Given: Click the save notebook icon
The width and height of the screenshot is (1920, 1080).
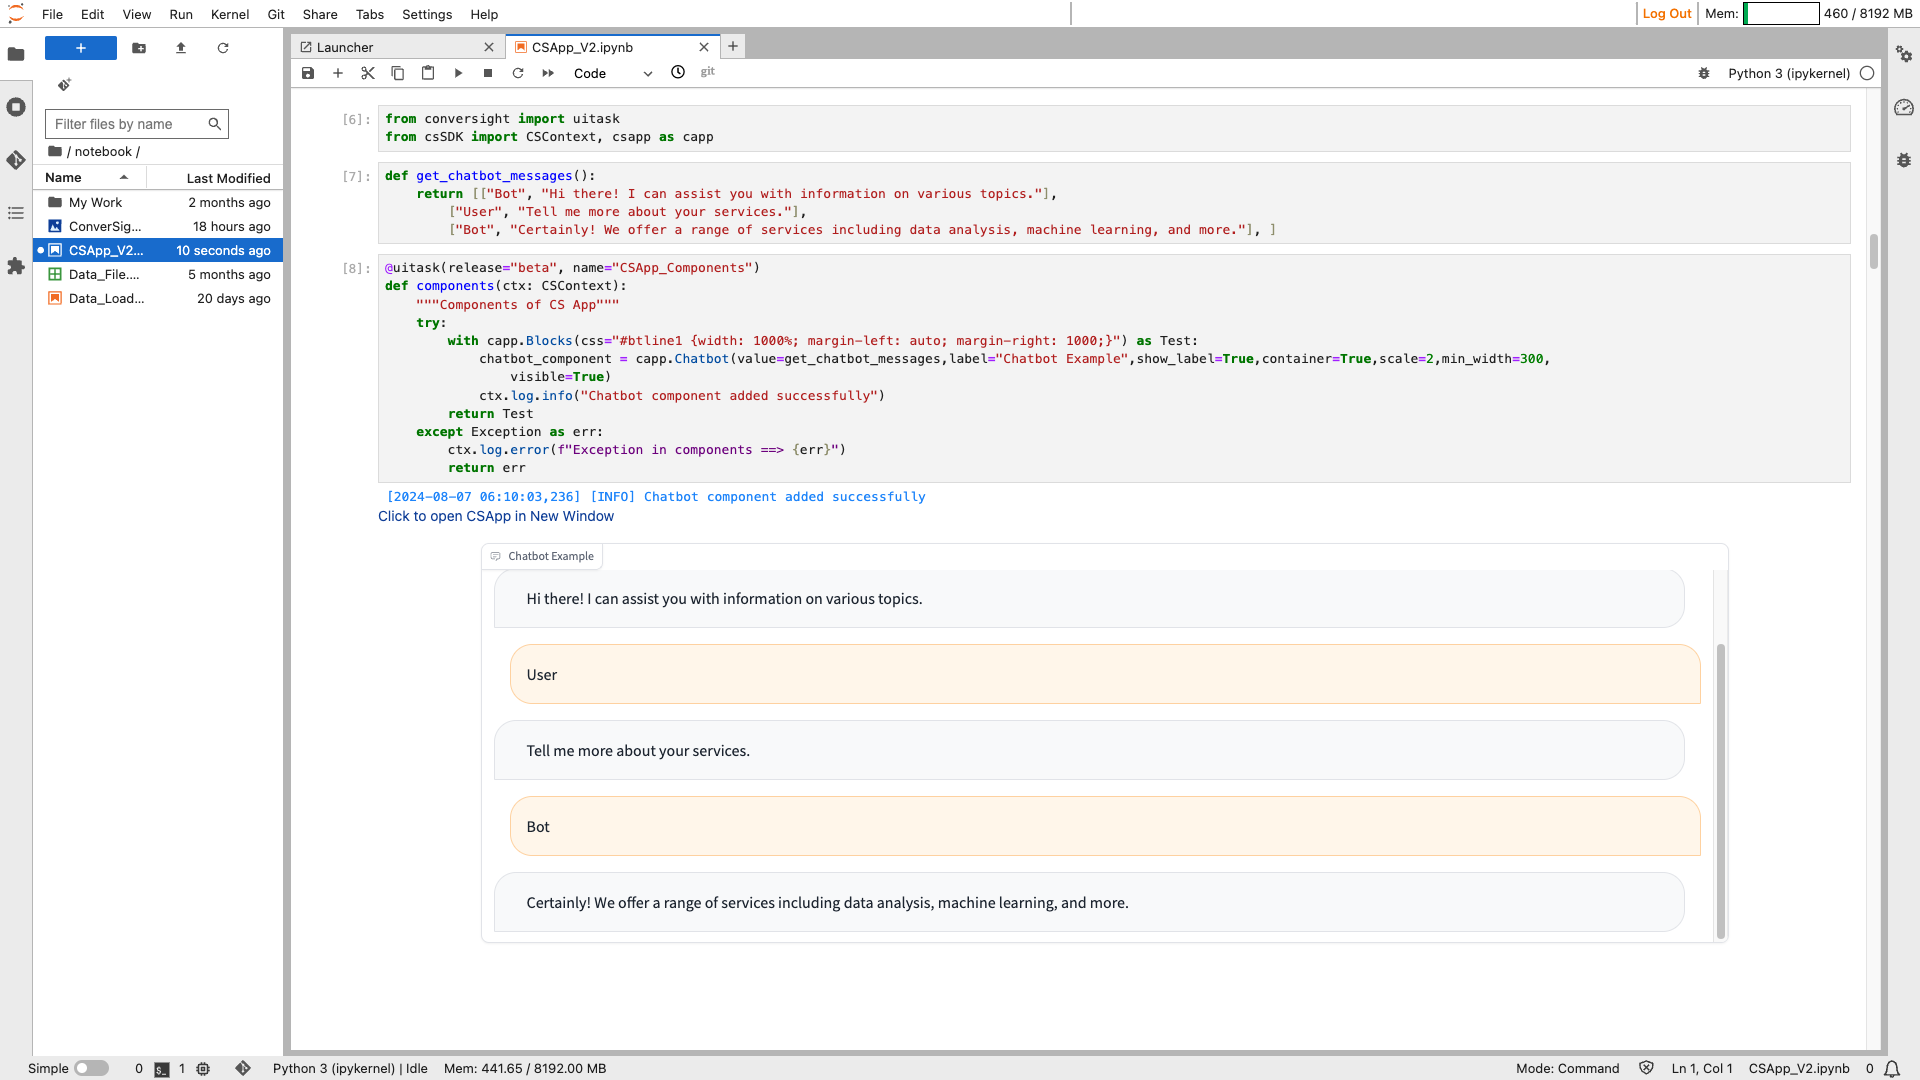Looking at the screenshot, I should (x=308, y=73).
